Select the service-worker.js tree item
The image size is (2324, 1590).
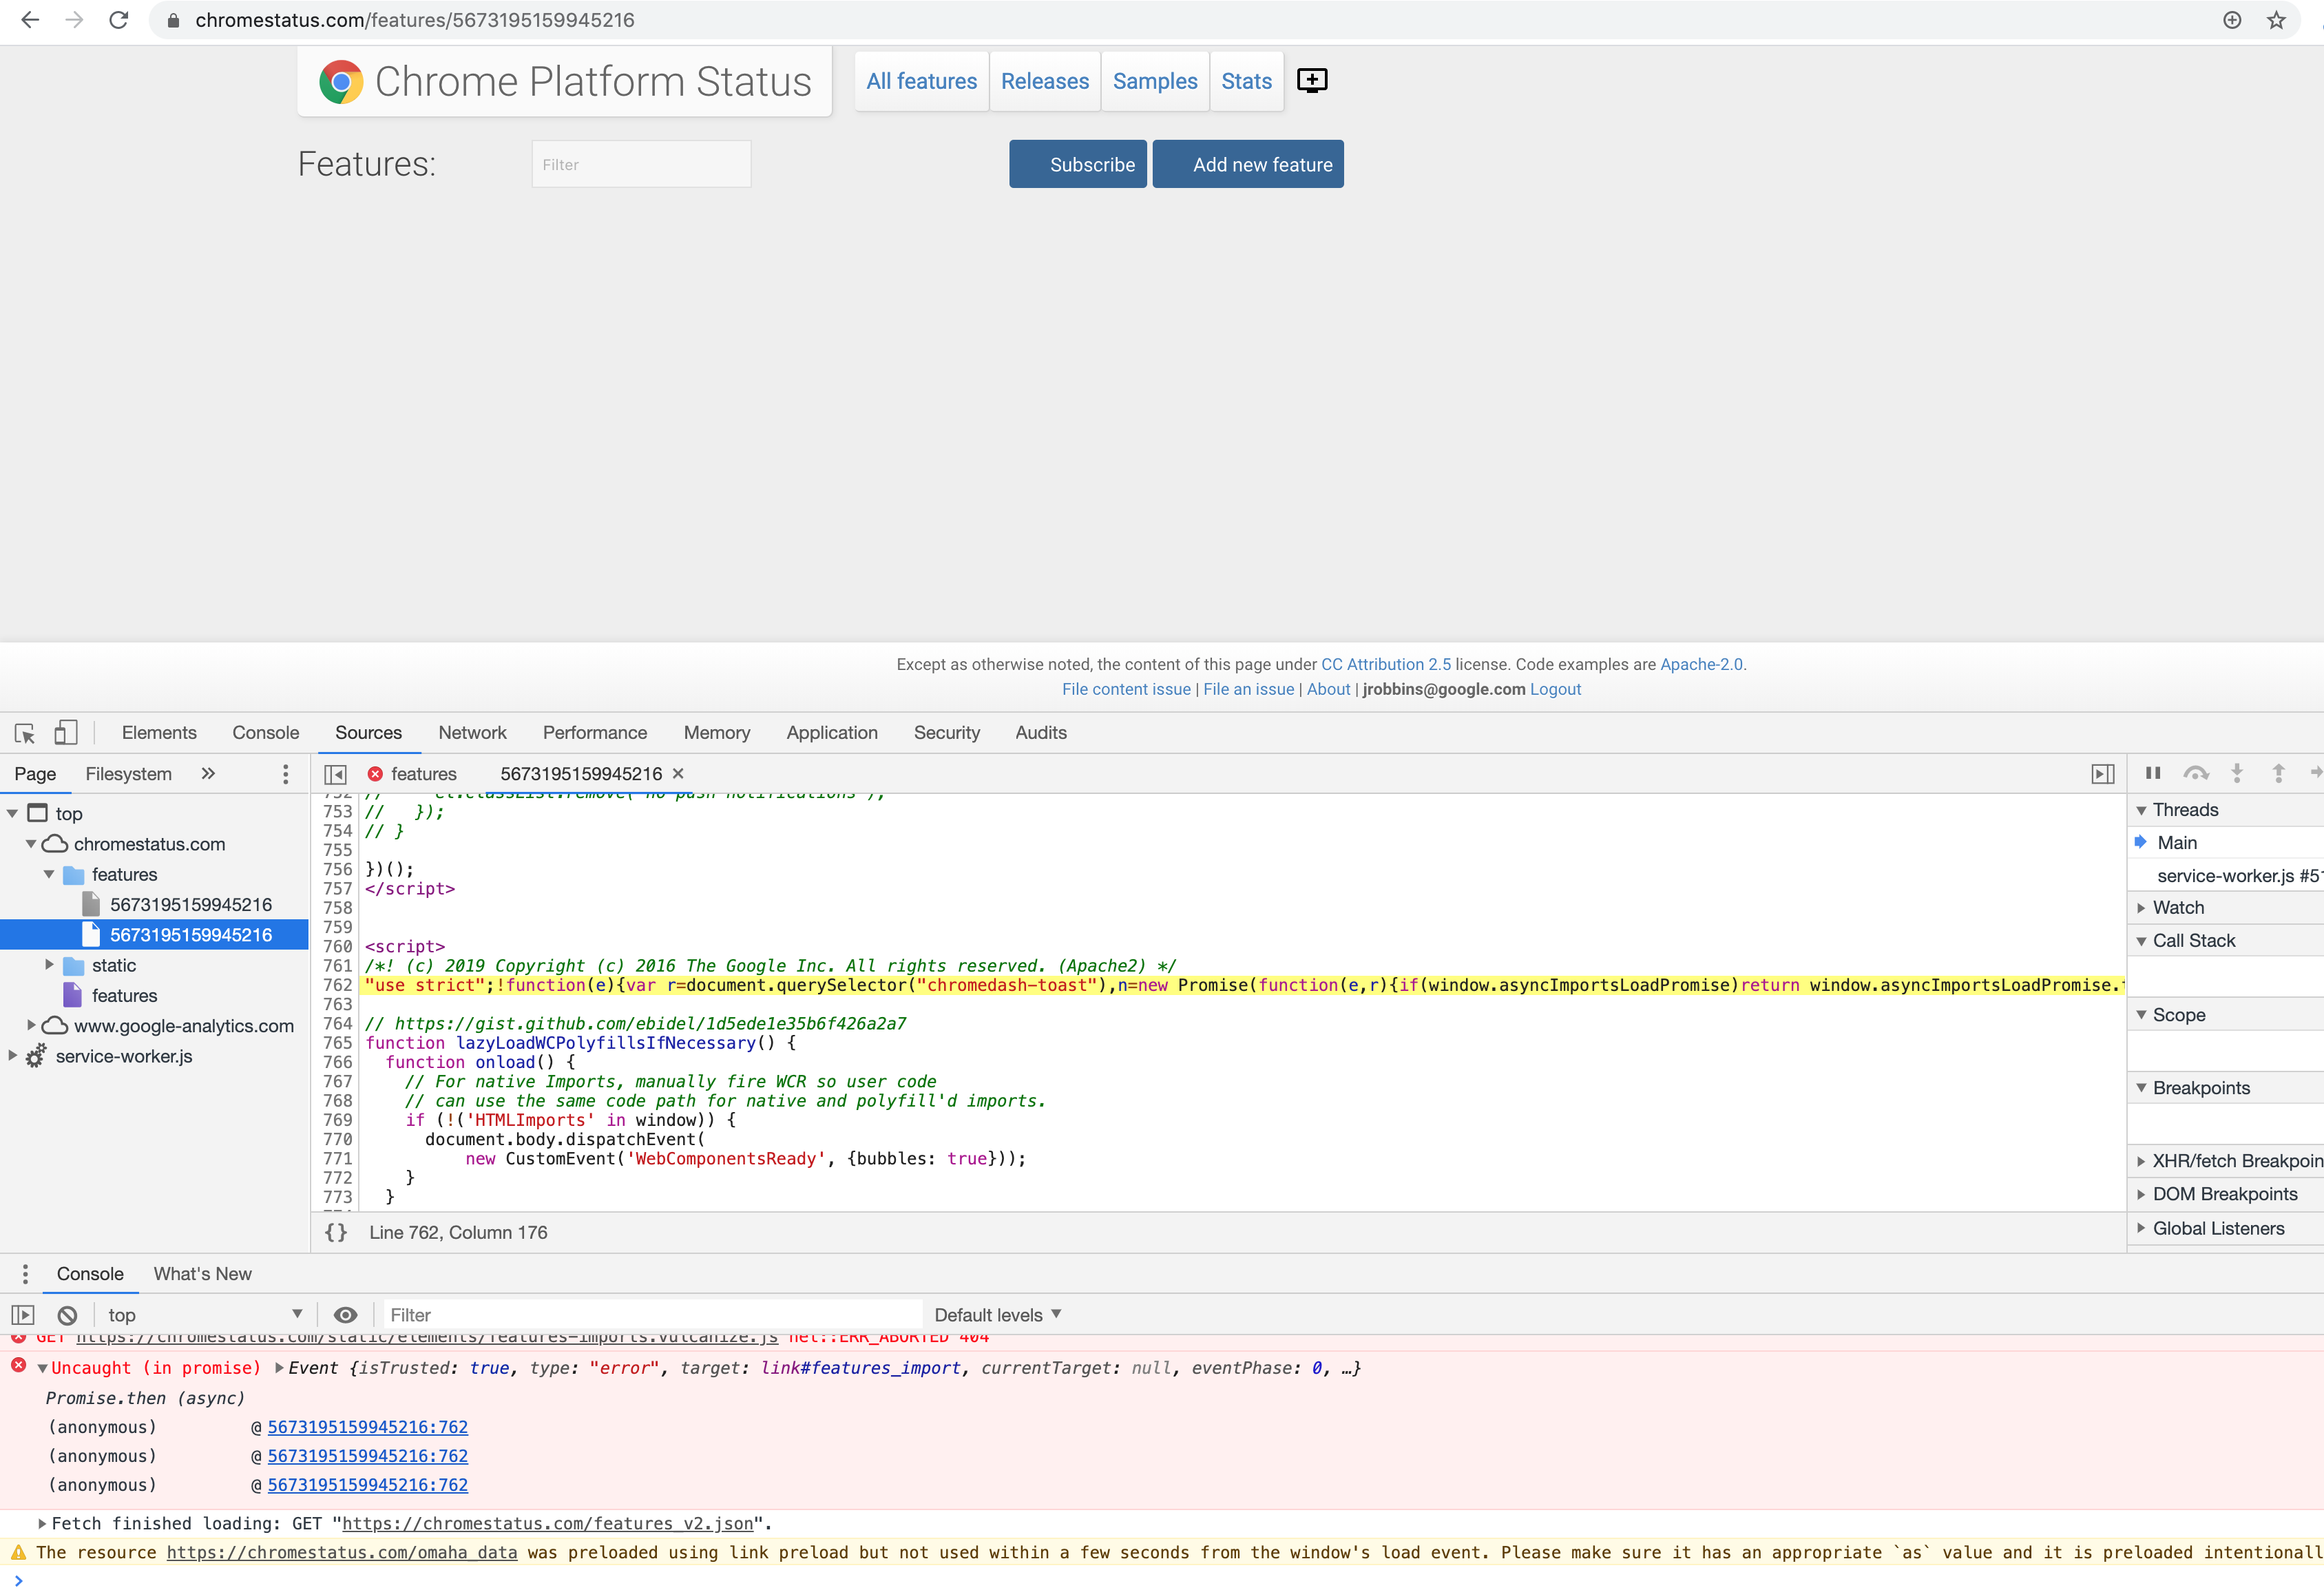[x=123, y=1056]
